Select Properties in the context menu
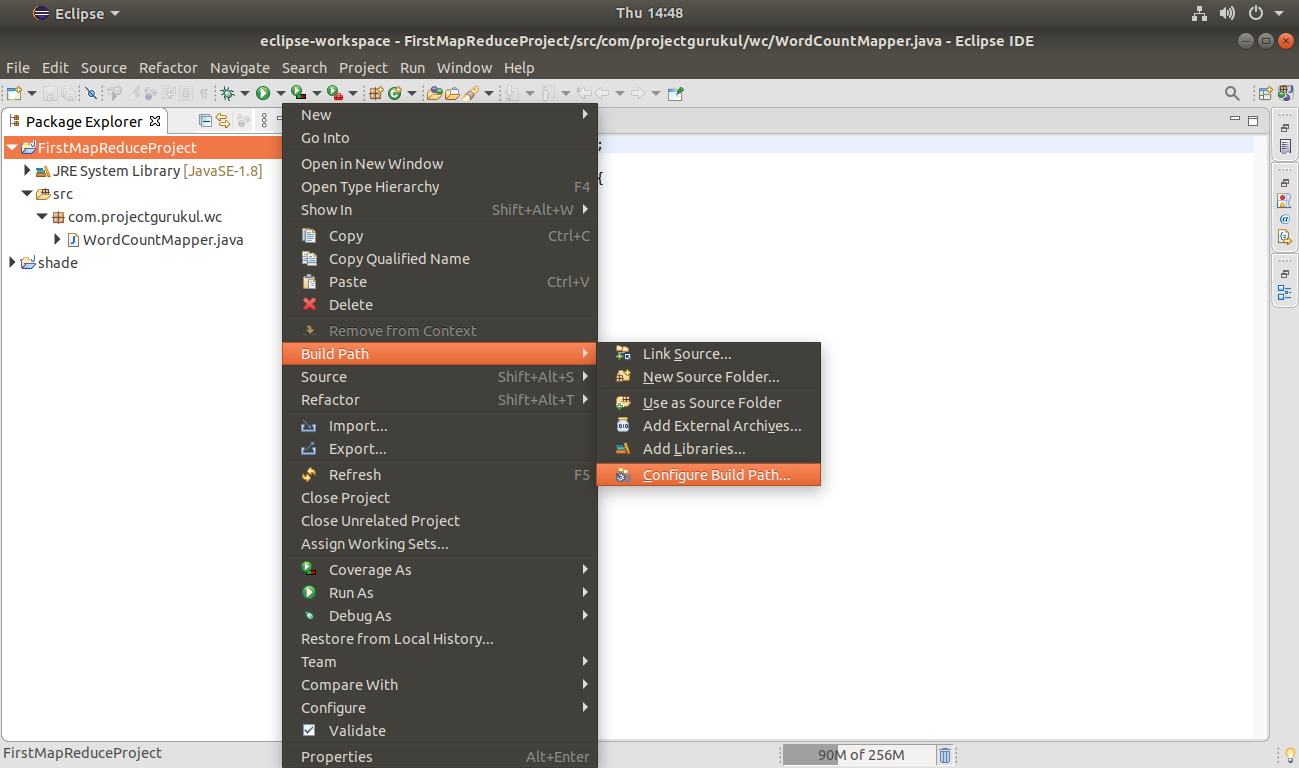The height and width of the screenshot is (768, 1299). pos(440,757)
